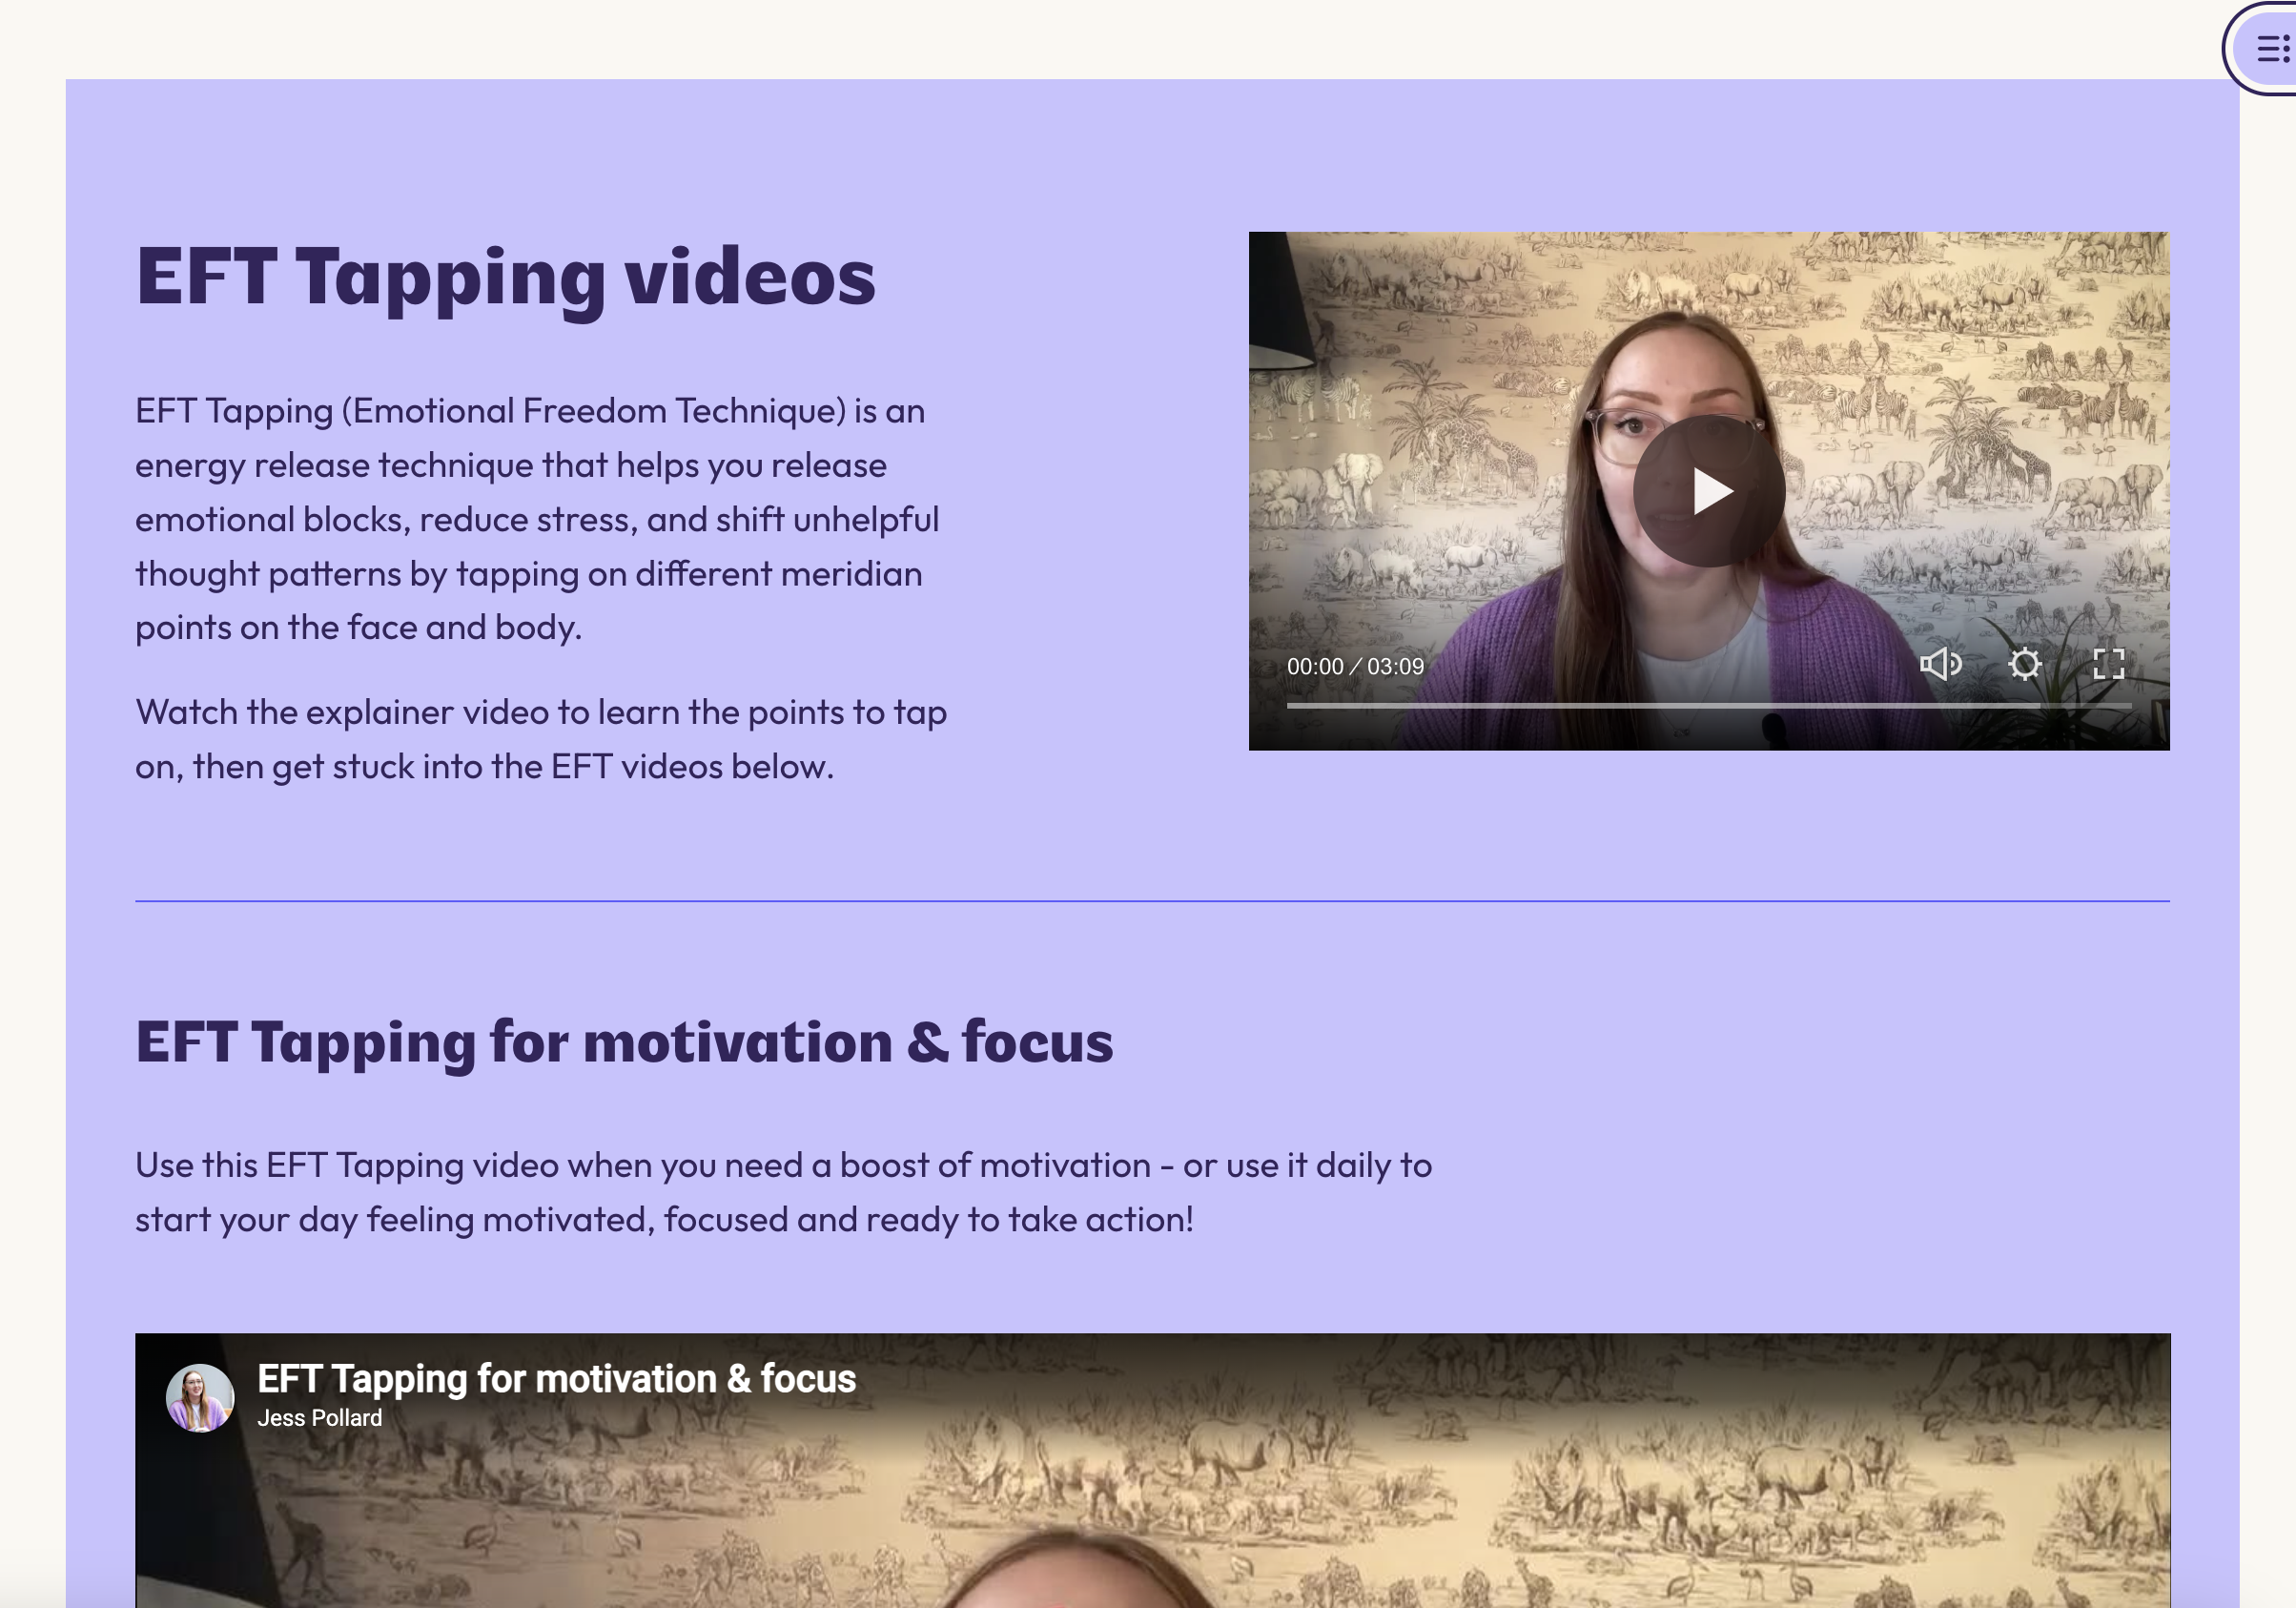Click the 'EFT Tapping videos' heading
The image size is (2296, 1608).
[505, 277]
